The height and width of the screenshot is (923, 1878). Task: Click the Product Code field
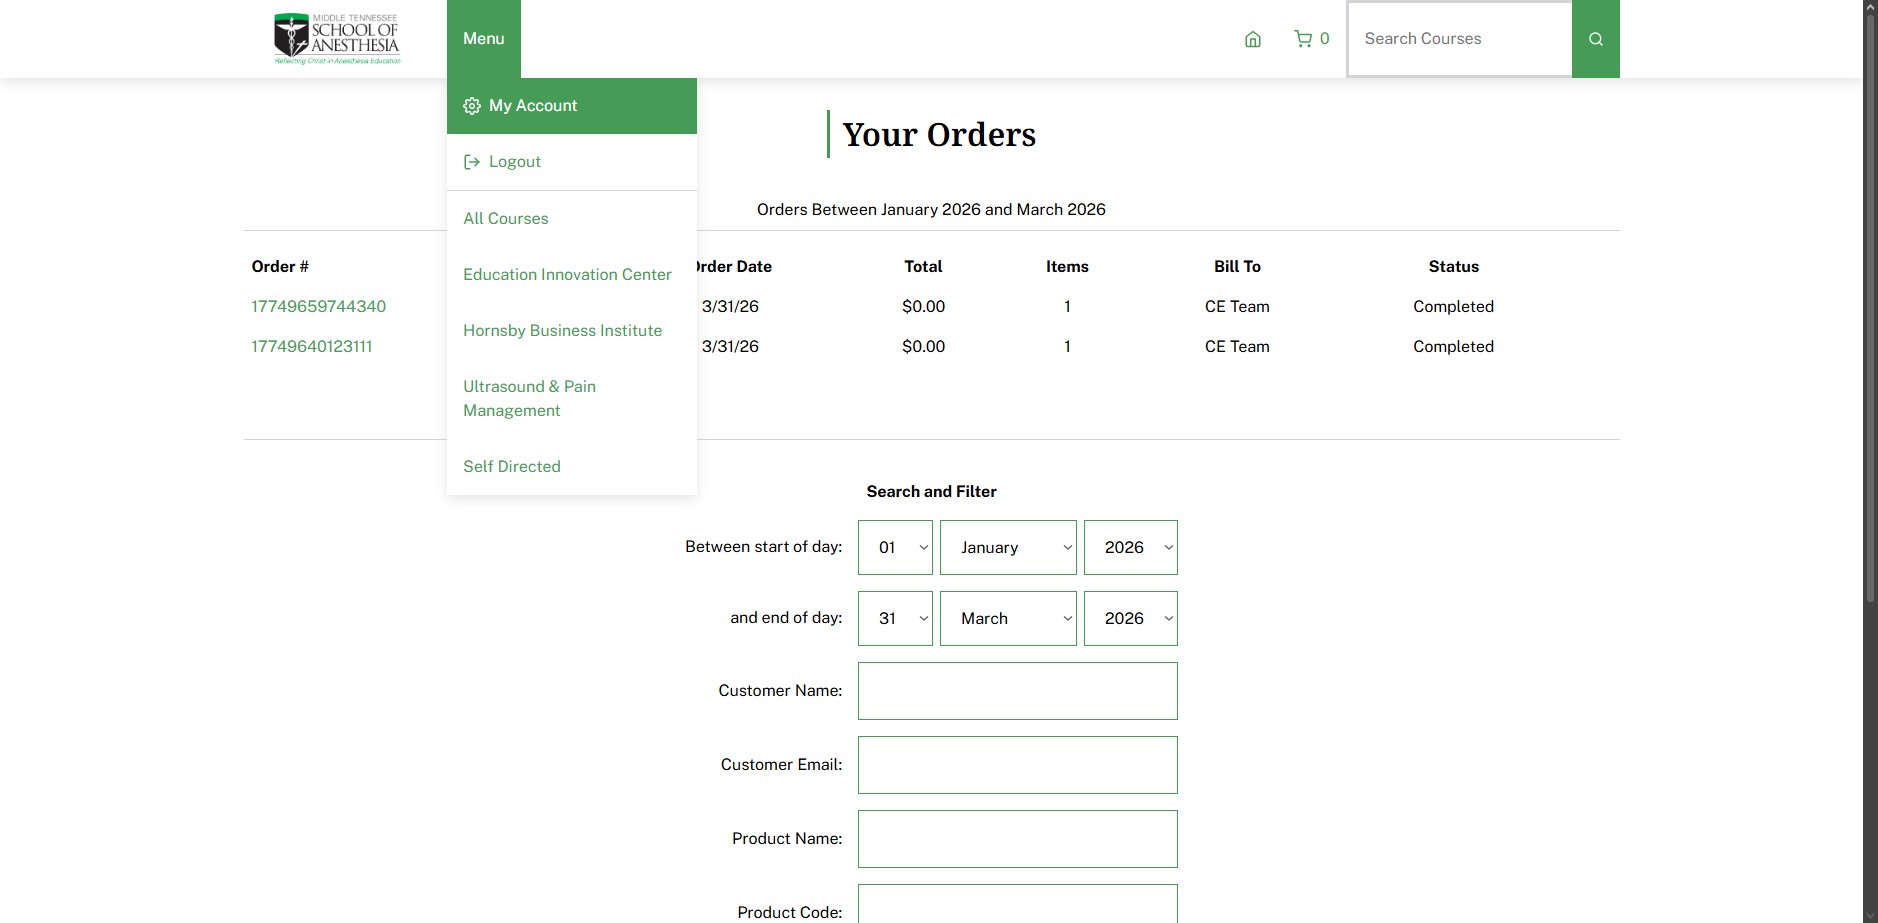(x=1017, y=904)
